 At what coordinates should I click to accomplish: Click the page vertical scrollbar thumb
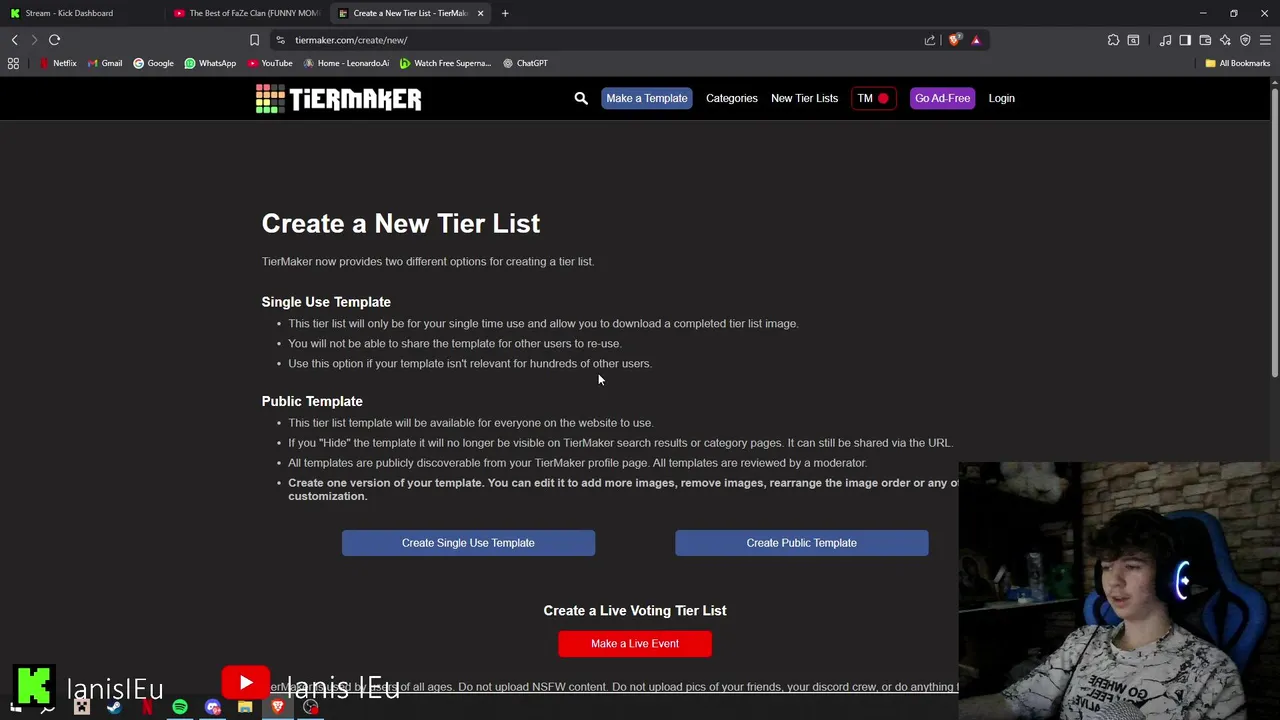(1275, 234)
